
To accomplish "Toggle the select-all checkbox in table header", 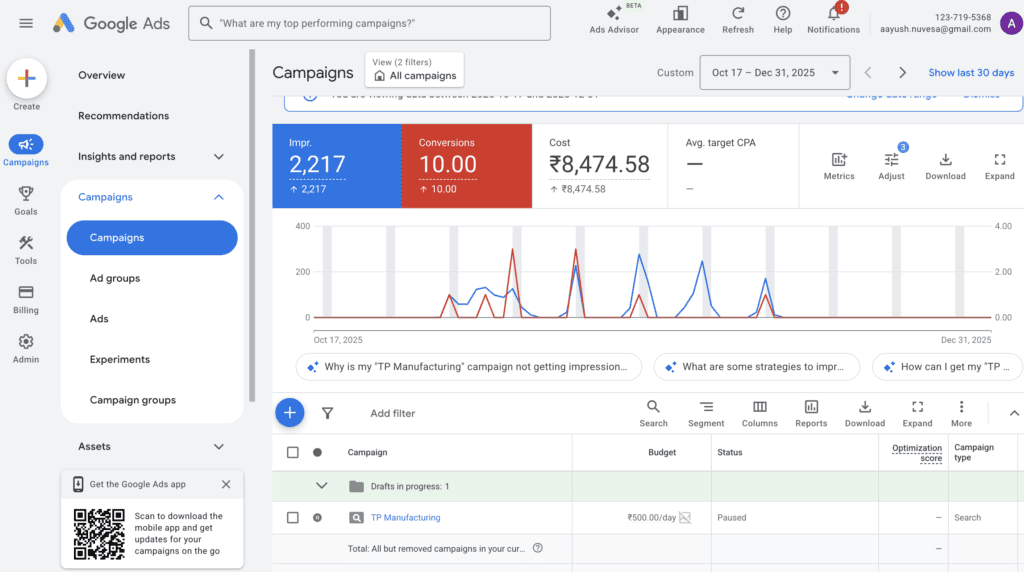I will (x=293, y=452).
